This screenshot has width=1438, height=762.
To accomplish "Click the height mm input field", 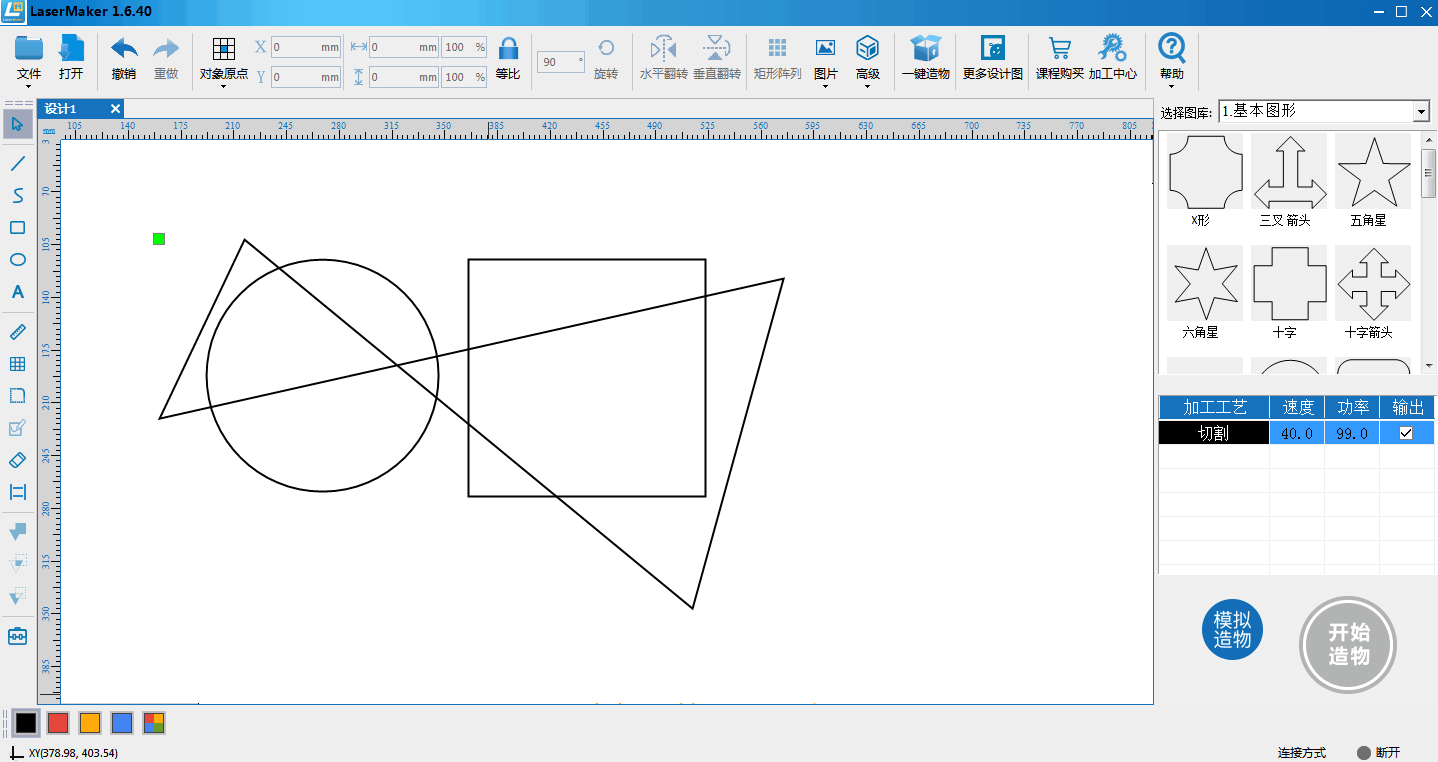I will click(x=404, y=77).
